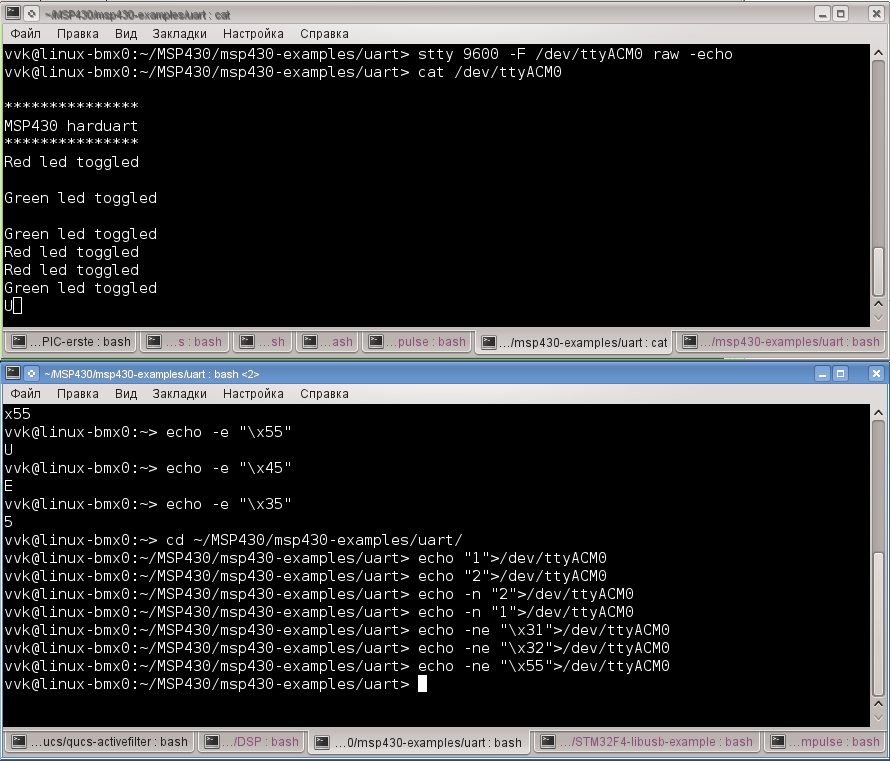Switch to .../DSP : bash tab
The height and width of the screenshot is (761, 890).
coord(251,742)
